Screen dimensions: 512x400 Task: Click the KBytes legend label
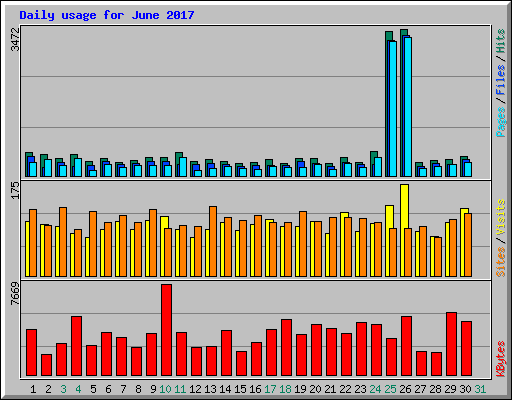[x=500, y=359]
